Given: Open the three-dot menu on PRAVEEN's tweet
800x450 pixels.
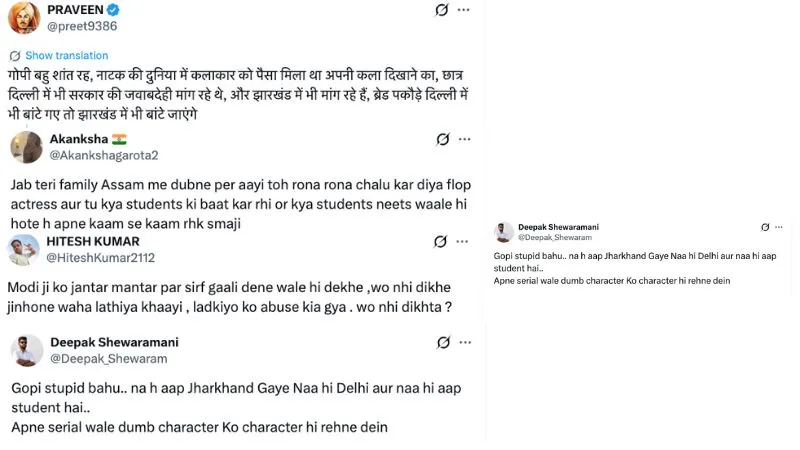Looking at the screenshot, I should click(x=463, y=10).
